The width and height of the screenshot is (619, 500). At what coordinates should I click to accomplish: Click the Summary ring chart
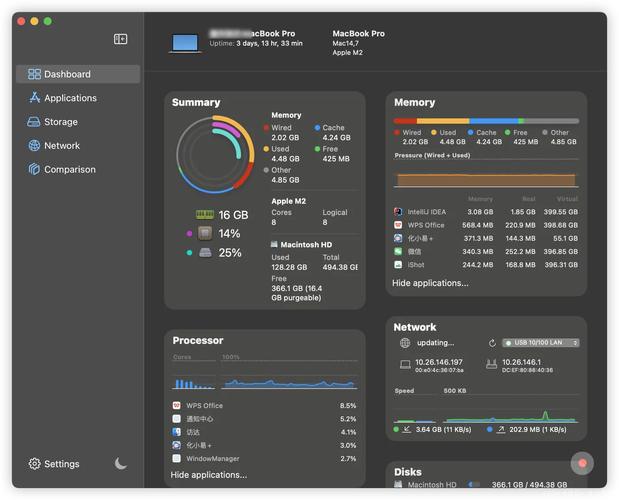(x=215, y=154)
